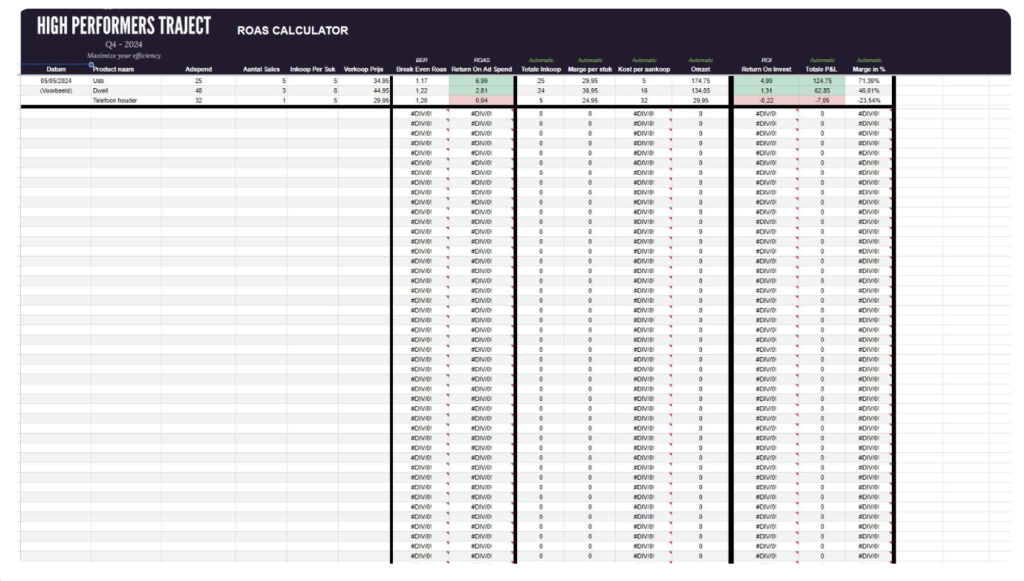The height and width of the screenshot is (581, 1024).
Task: Select ROI cell '4,99'
Action: tap(766, 81)
